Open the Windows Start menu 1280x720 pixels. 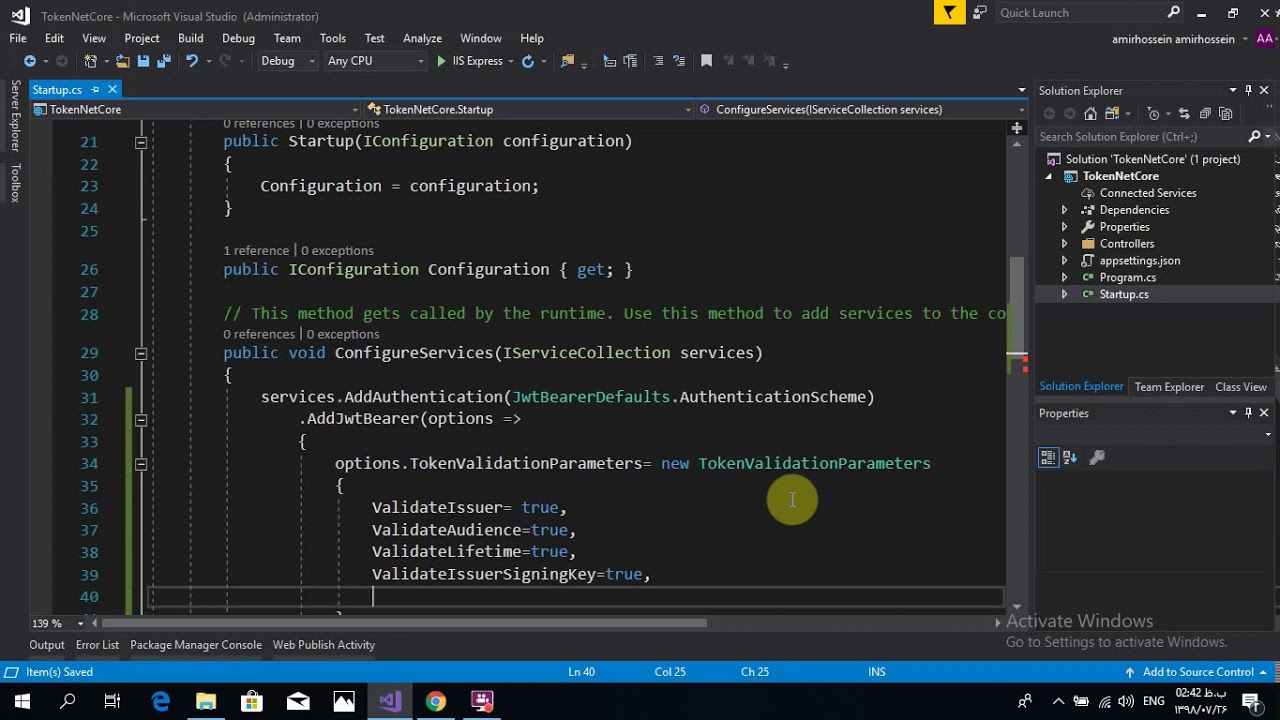click(22, 701)
